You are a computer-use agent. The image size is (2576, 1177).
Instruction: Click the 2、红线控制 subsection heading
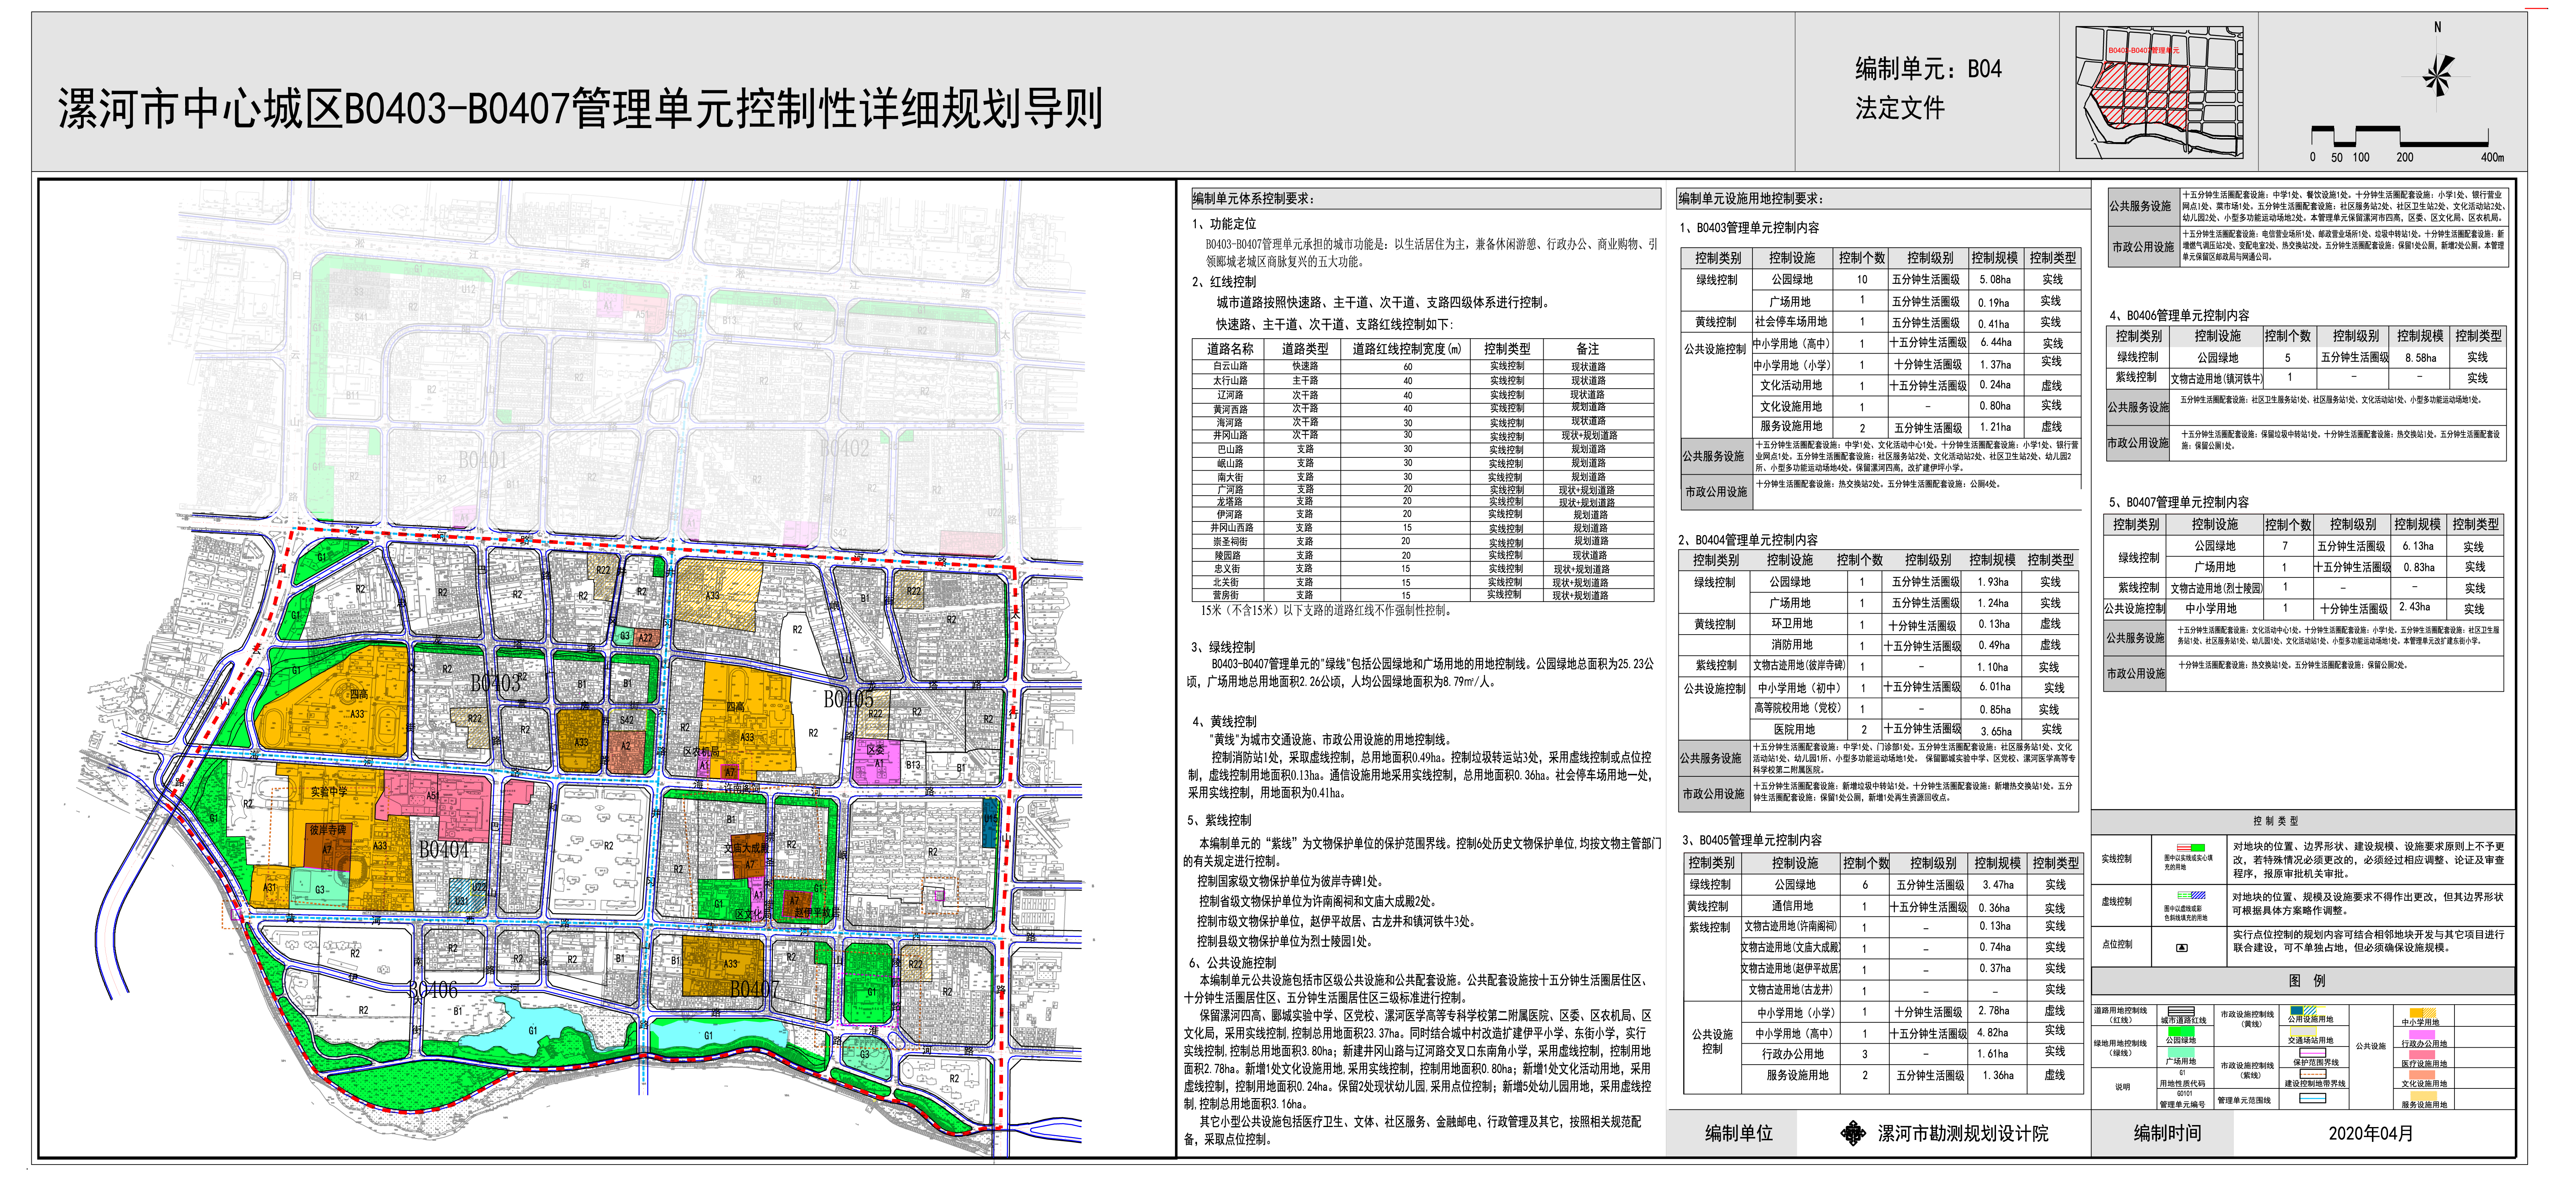[1224, 282]
